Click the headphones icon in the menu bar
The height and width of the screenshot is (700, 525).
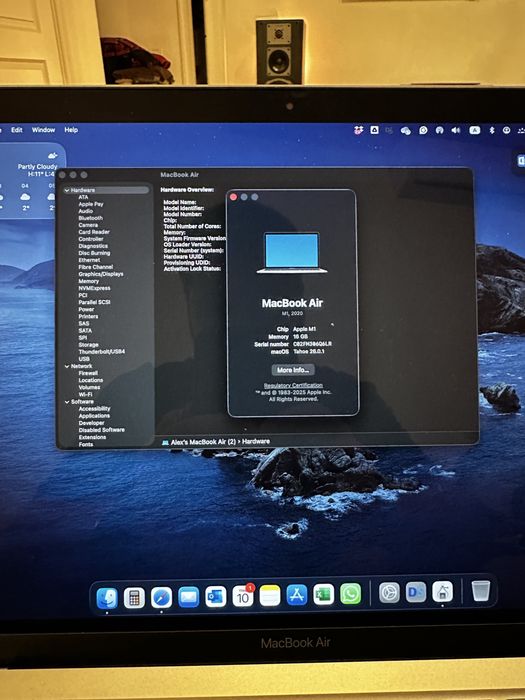[439, 130]
